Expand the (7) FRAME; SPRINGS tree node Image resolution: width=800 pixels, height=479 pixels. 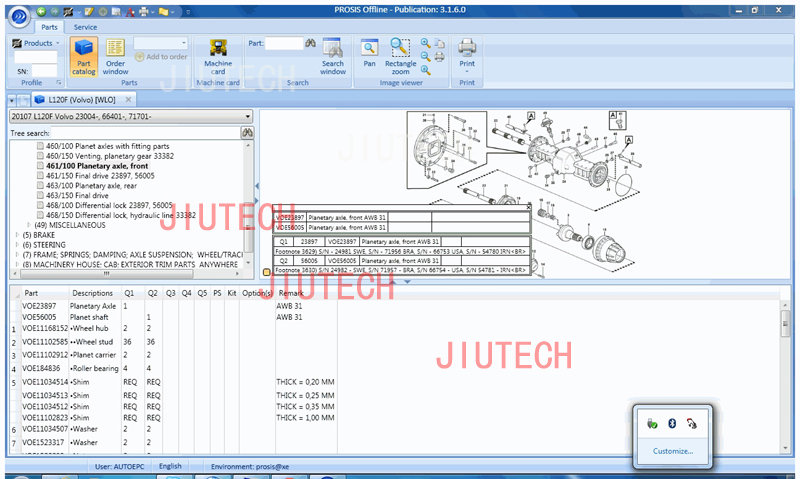pos(17,255)
